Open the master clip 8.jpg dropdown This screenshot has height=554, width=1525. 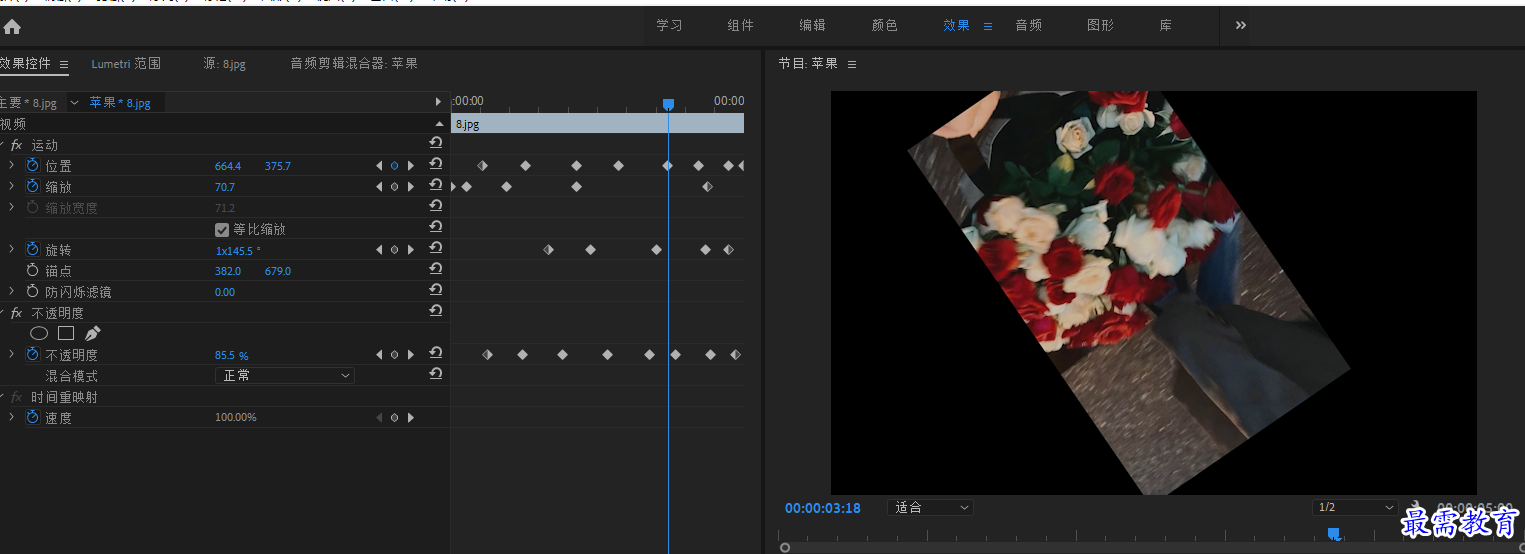(x=74, y=102)
